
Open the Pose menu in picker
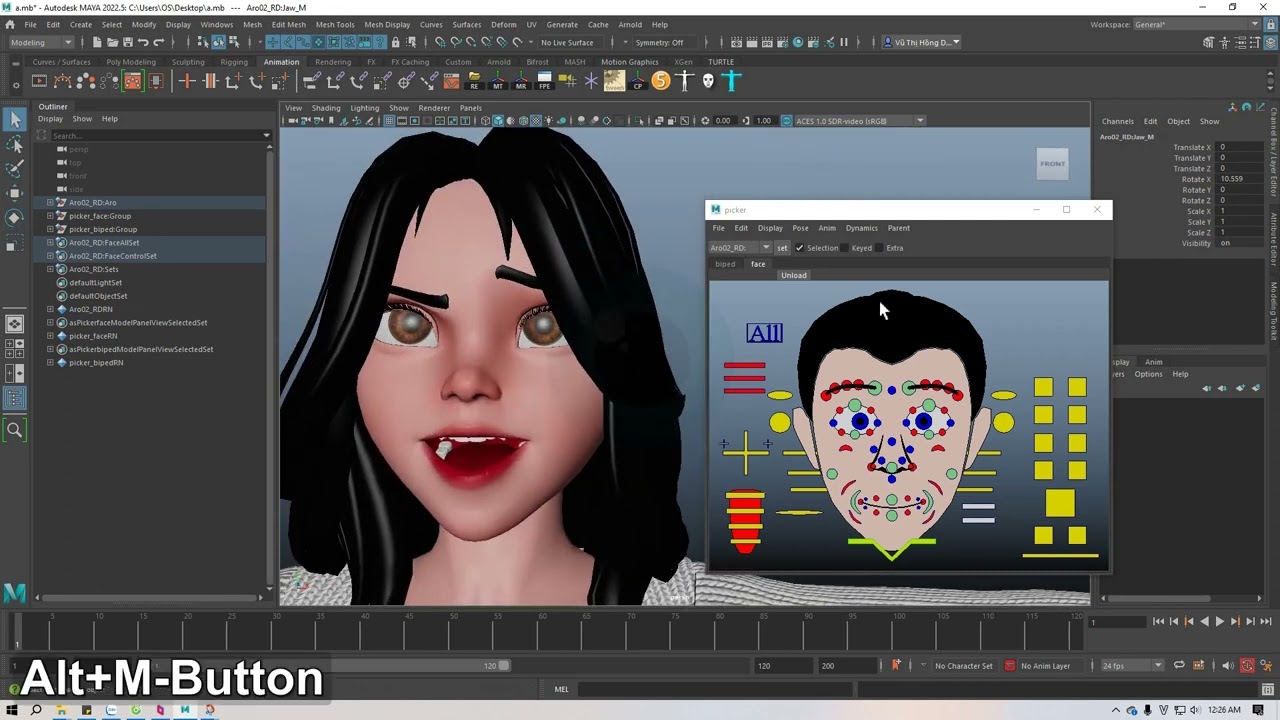point(800,228)
